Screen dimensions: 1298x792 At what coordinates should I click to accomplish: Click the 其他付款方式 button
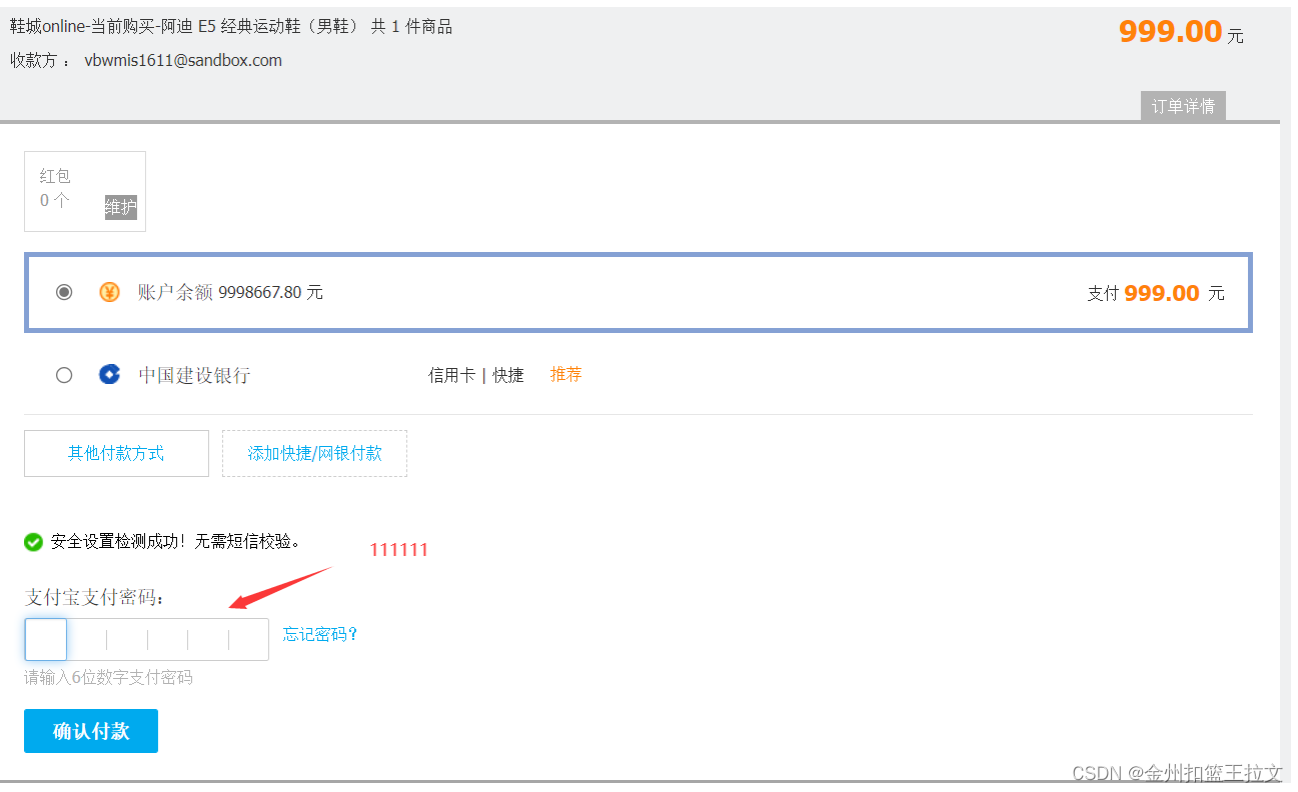coord(116,453)
